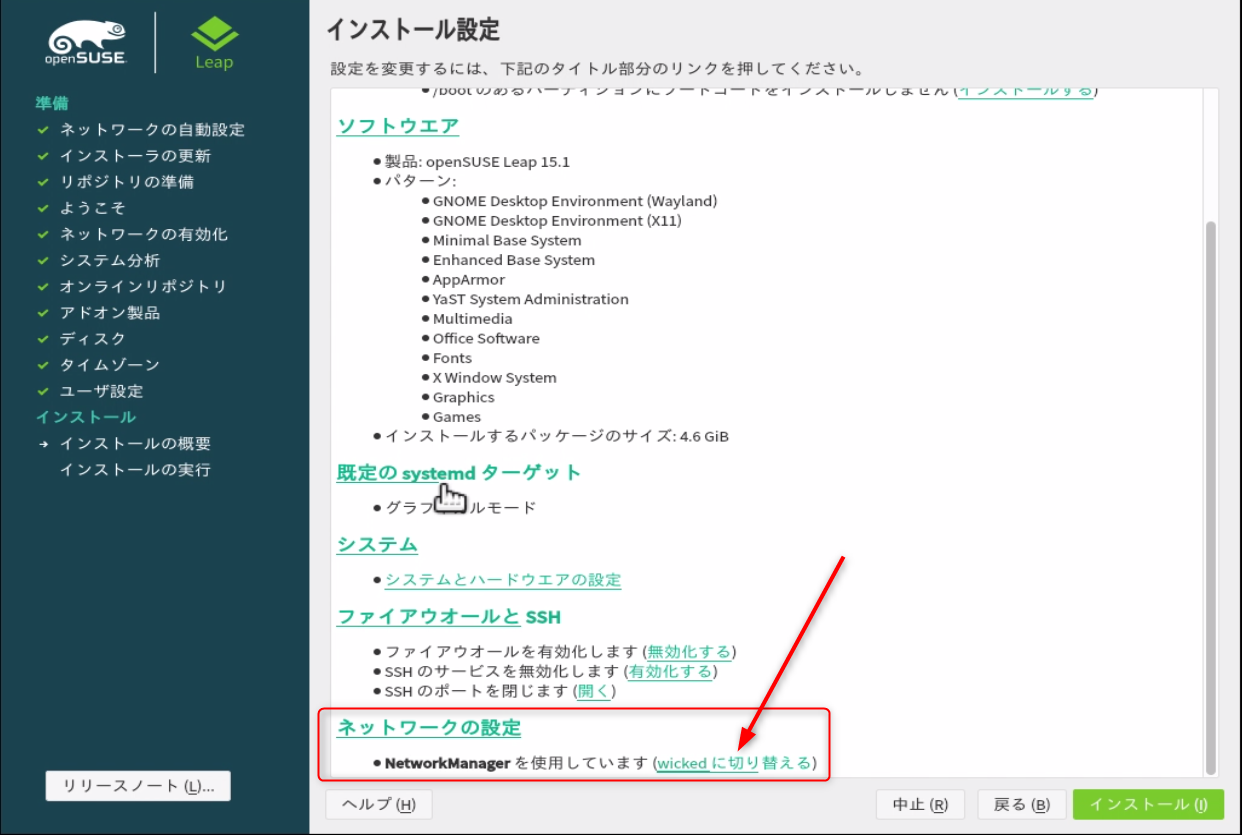Image resolution: width=1242 pixels, height=835 pixels.
Task: Click the green インストール button
Action: 1148,805
